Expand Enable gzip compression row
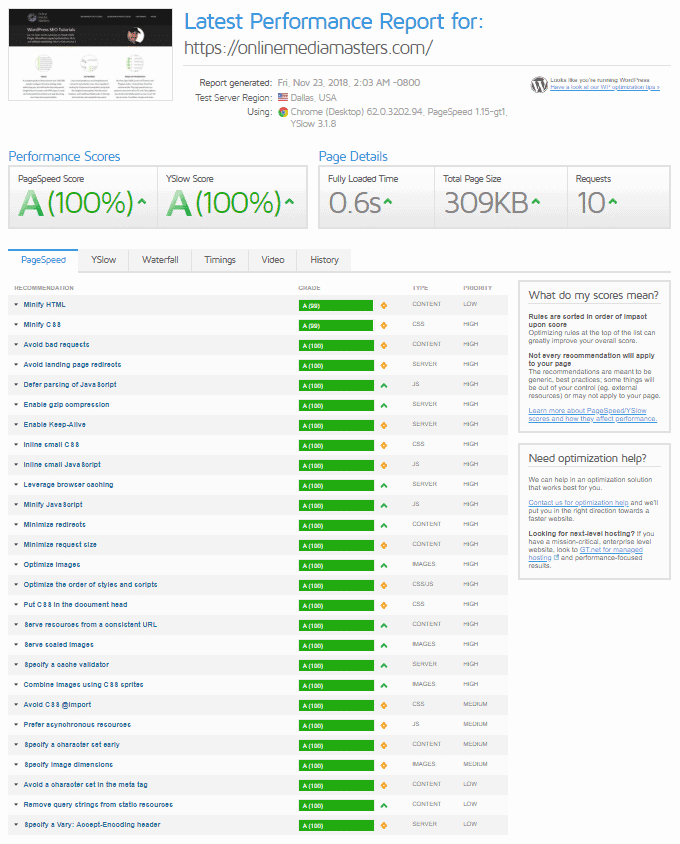Screen dimensions: 680x844 point(16,405)
